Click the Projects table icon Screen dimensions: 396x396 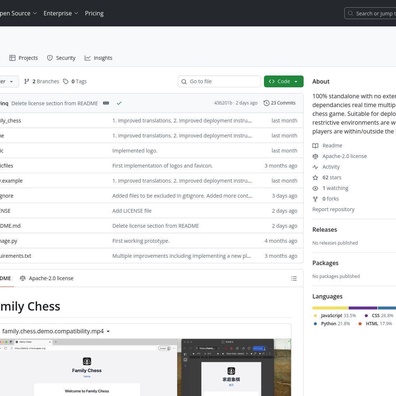coord(12,58)
